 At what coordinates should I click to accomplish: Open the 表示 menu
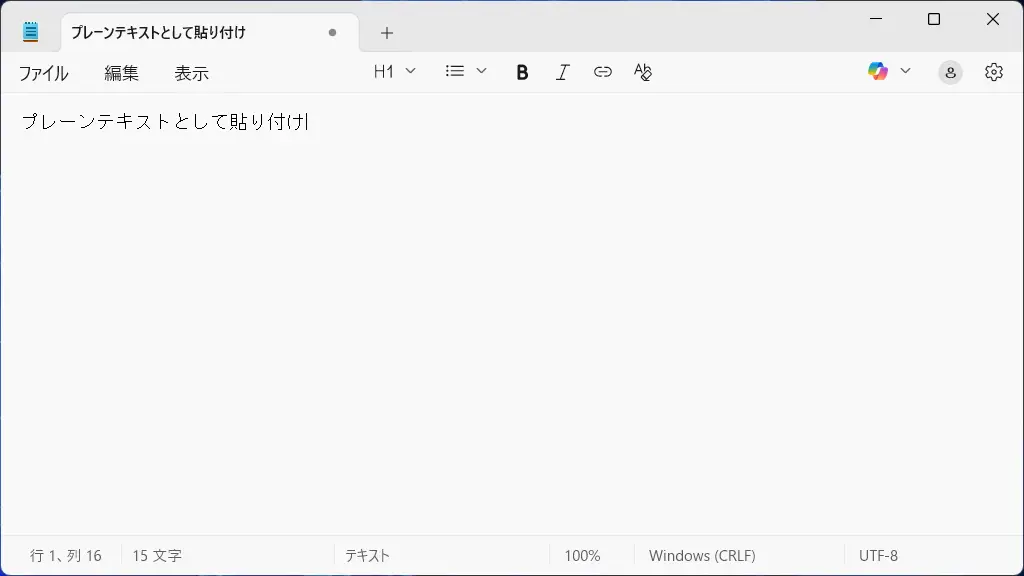tap(192, 73)
